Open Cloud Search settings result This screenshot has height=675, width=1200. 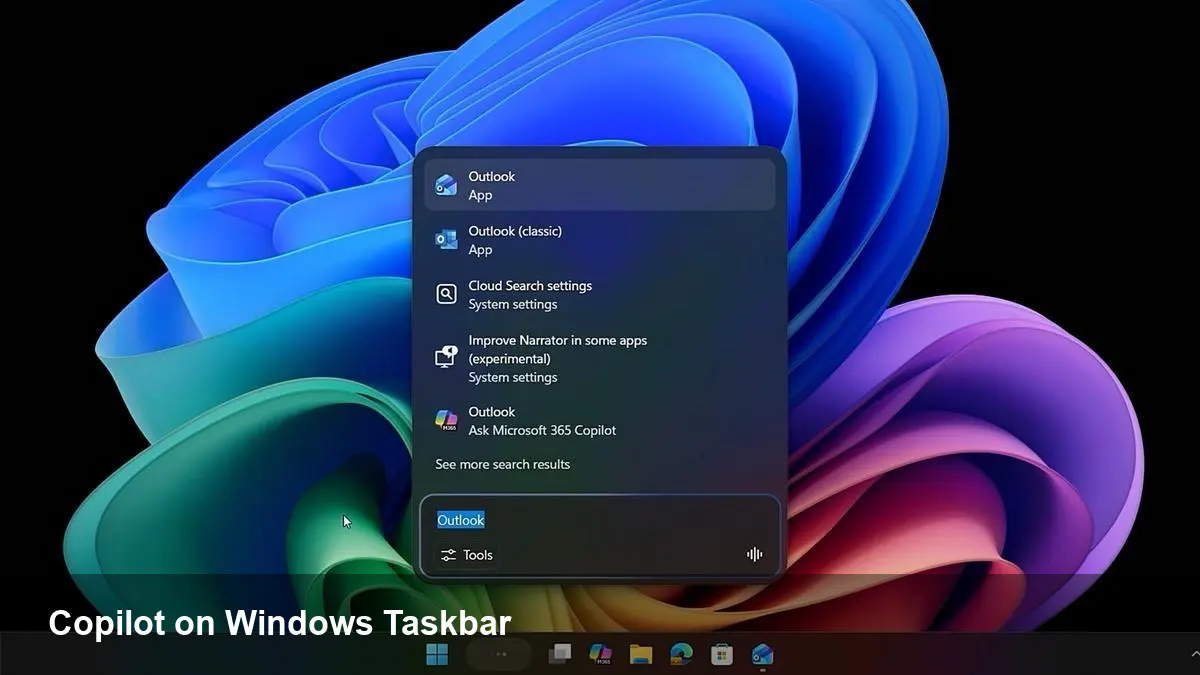pos(600,294)
